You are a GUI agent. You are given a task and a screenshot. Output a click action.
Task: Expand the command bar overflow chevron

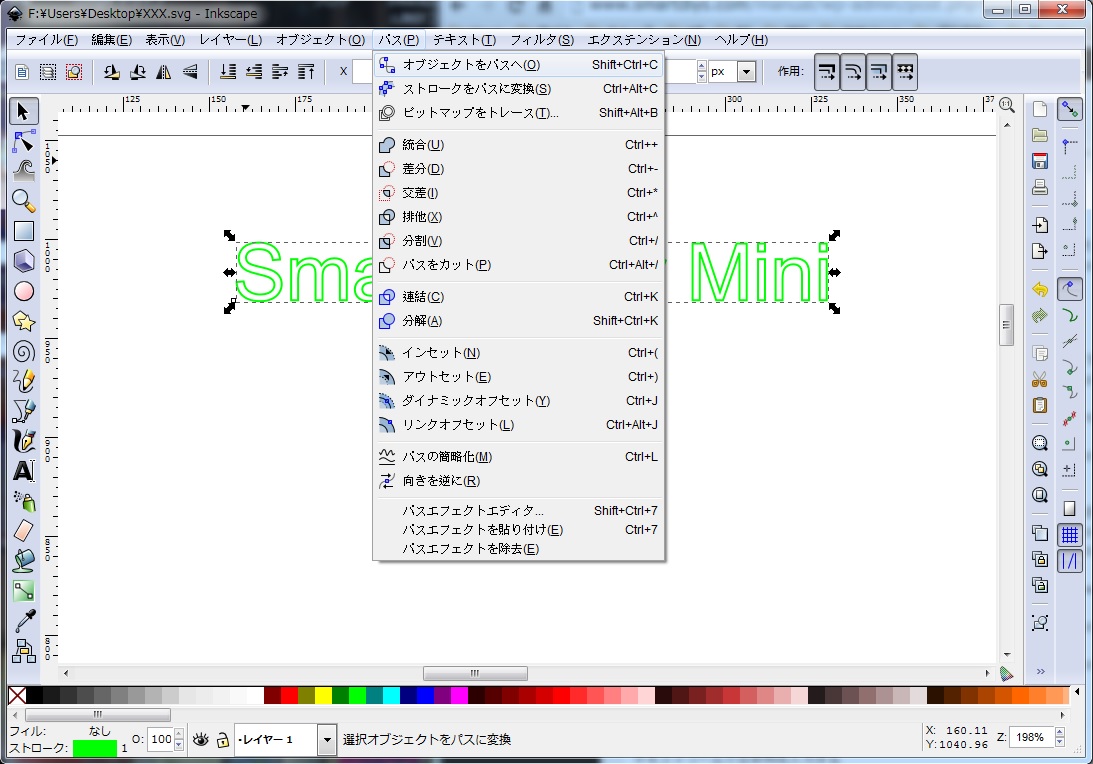[1040, 672]
